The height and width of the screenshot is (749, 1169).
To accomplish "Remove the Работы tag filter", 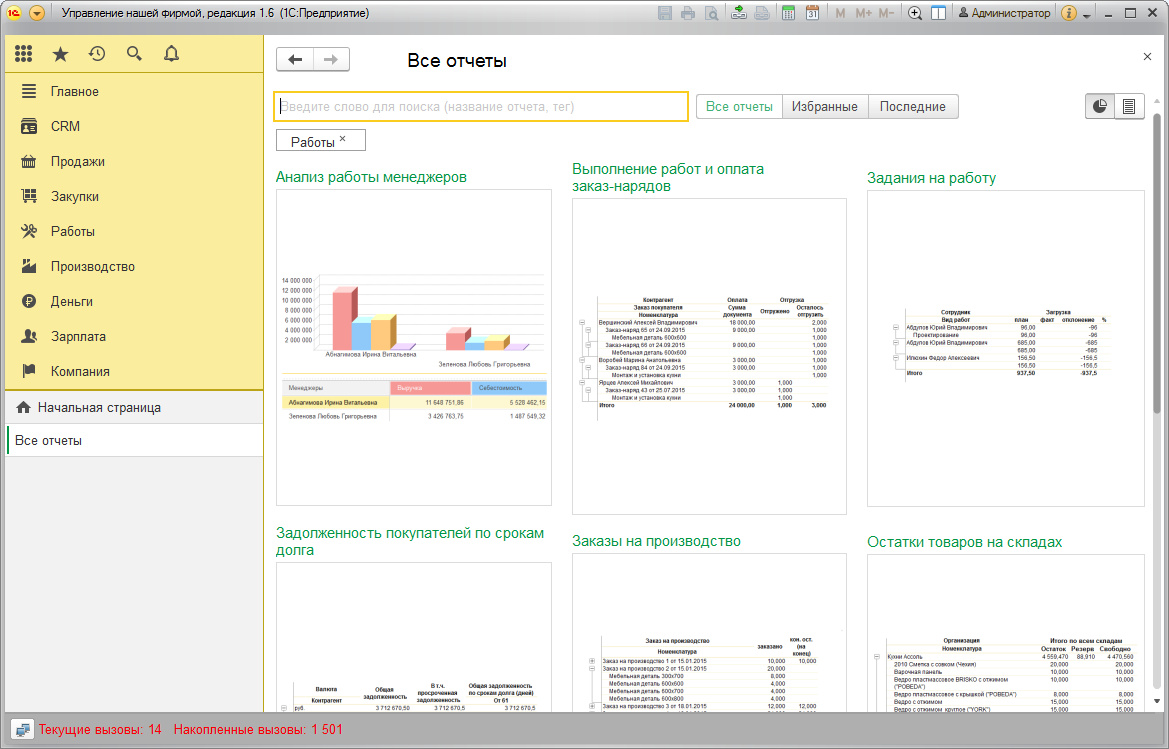I will click(x=343, y=139).
